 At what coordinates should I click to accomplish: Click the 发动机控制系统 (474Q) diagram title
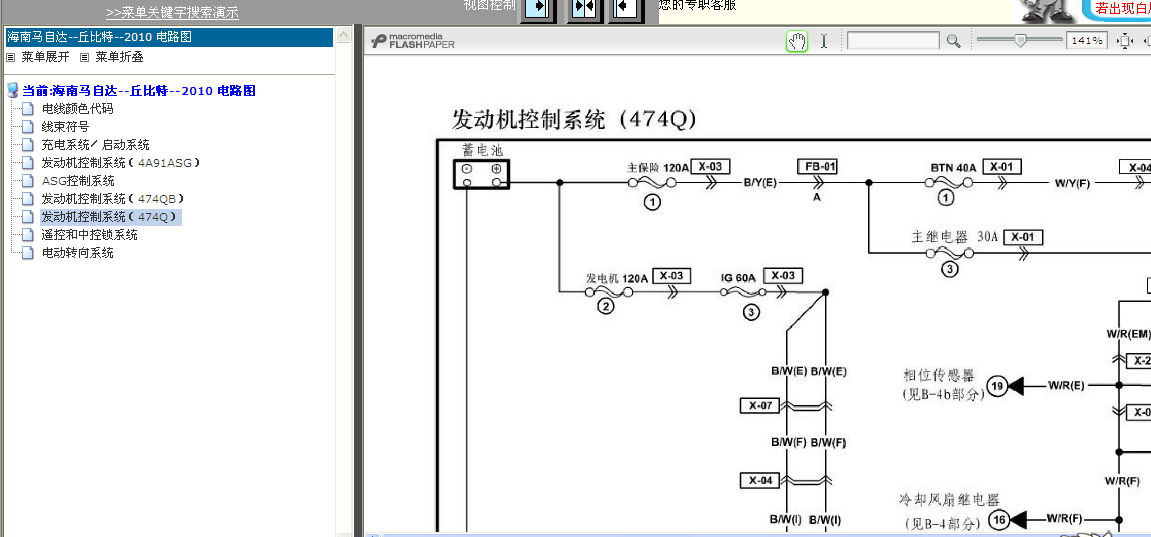point(574,119)
